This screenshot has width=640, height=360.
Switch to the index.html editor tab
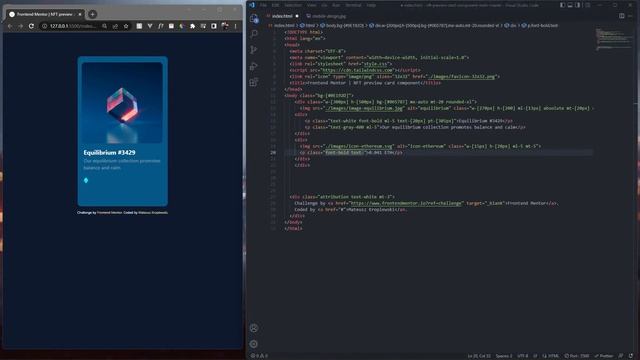tap(282, 16)
